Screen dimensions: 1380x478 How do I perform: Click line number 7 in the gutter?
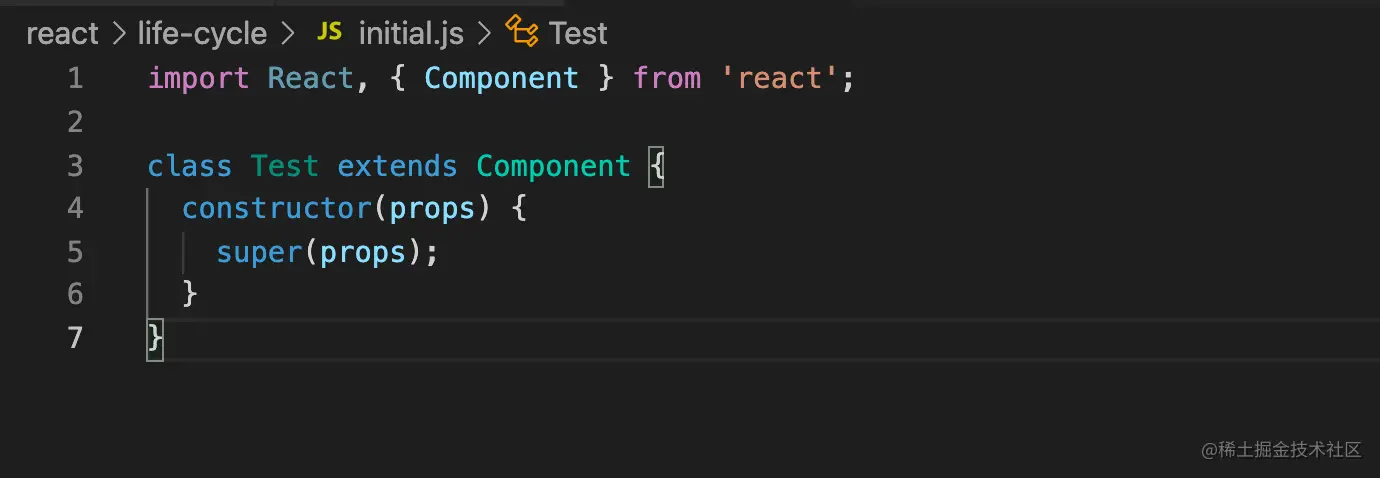pyautogui.click(x=75, y=338)
